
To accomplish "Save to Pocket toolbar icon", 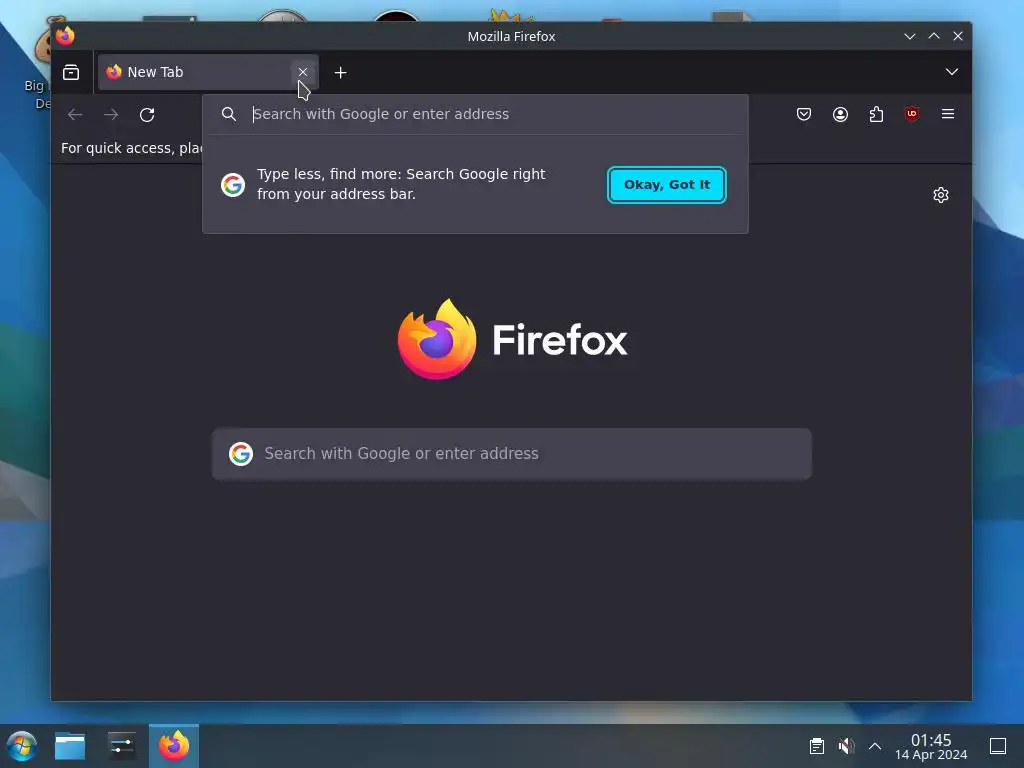I will 804,114.
